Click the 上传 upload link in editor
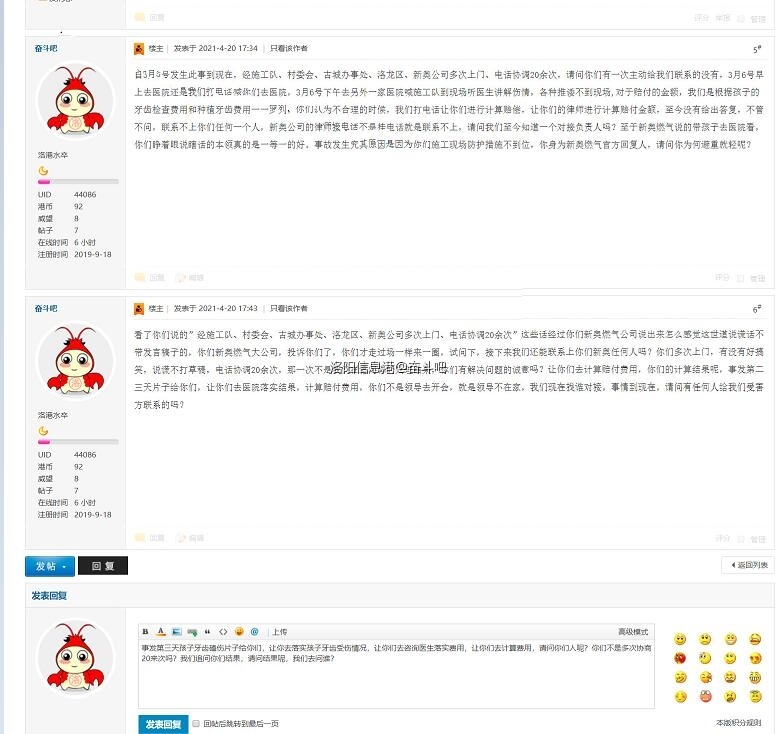The width and height of the screenshot is (776, 734). [x=280, y=632]
